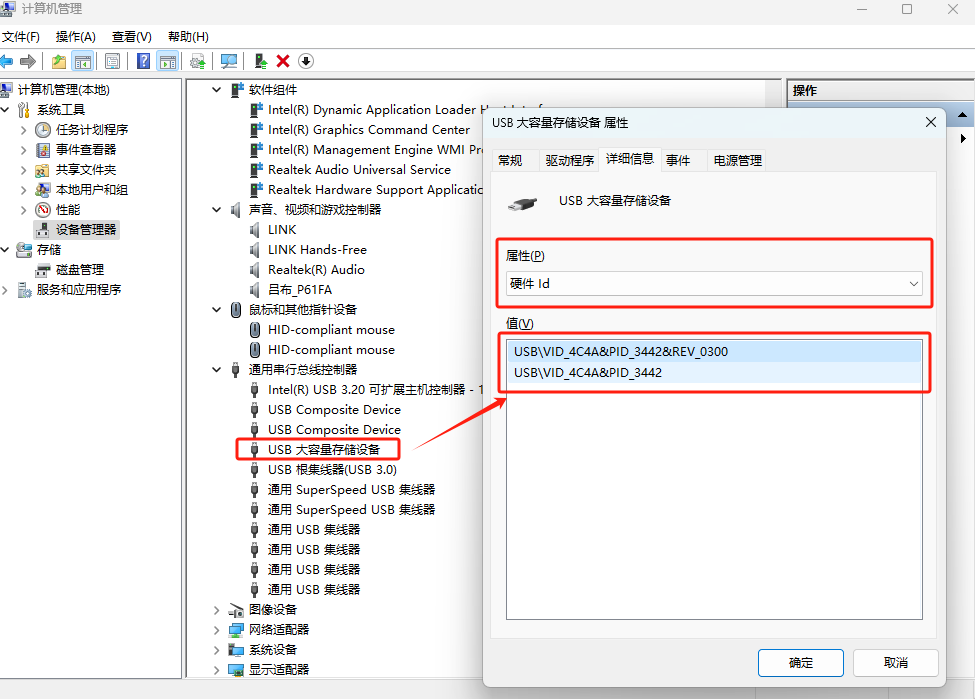Screen dimensions: 975x699
Task: Click the 操作 pane expand arrow
Action: coord(963,138)
